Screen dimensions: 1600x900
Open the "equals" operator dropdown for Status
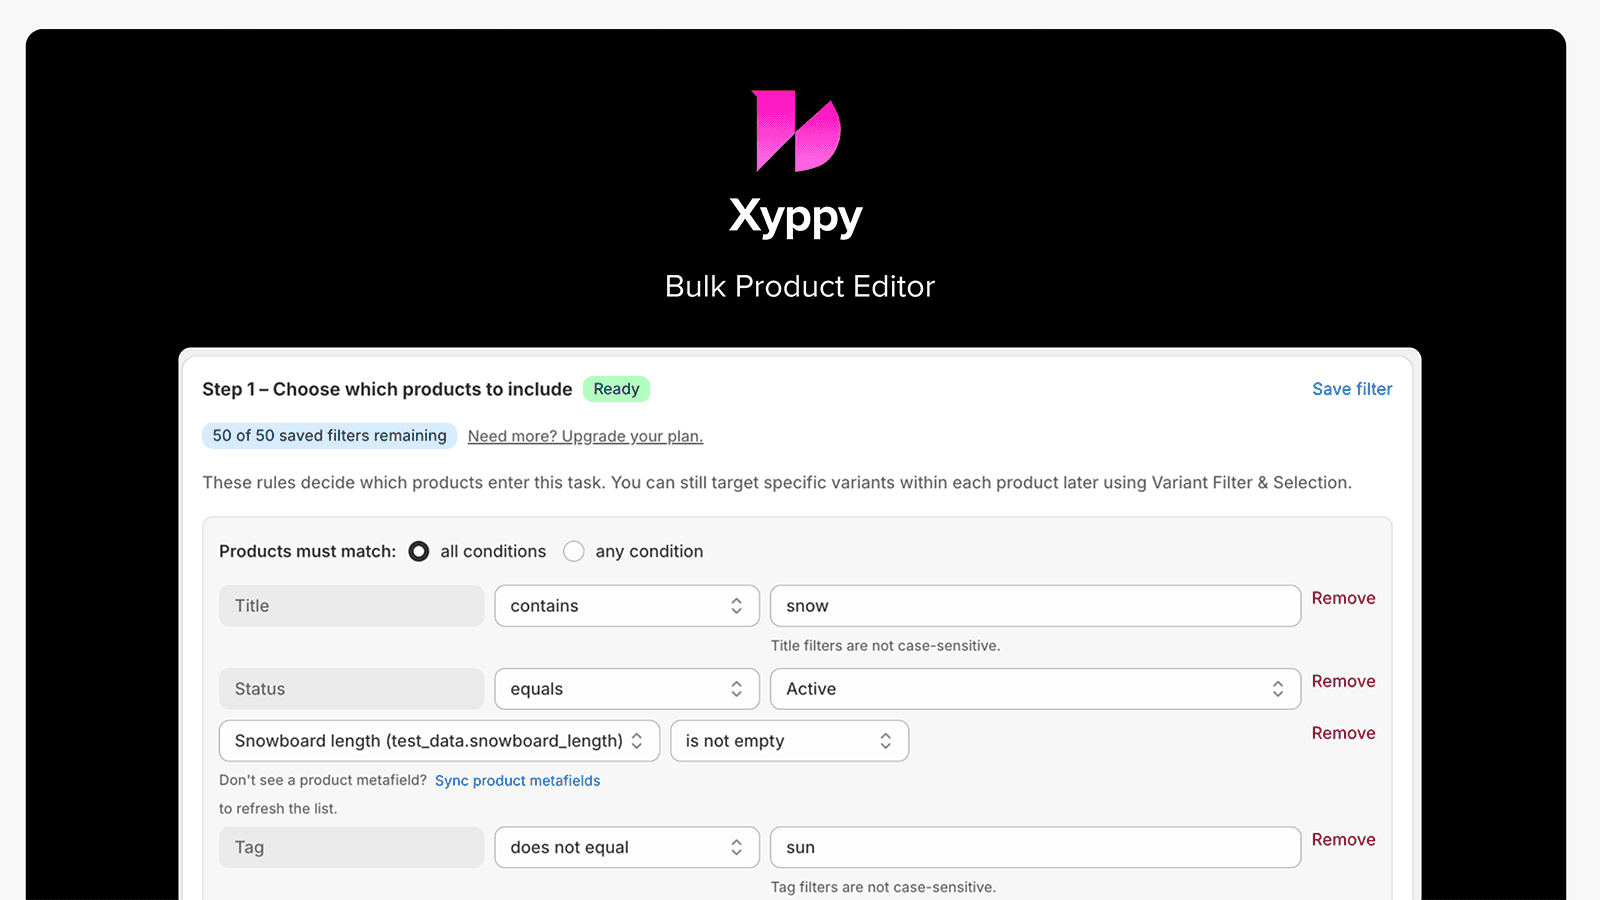click(626, 688)
